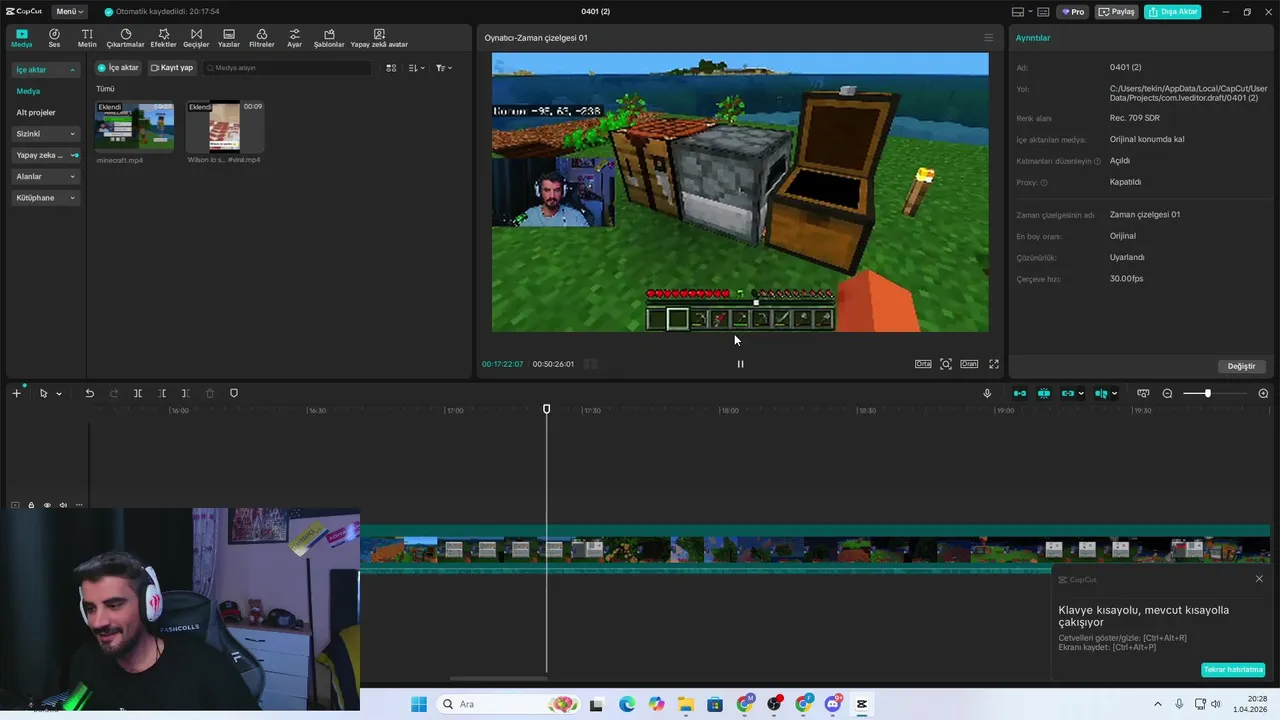Open the Geçişler transitions tab
The width and height of the screenshot is (1280, 720).
[196, 38]
